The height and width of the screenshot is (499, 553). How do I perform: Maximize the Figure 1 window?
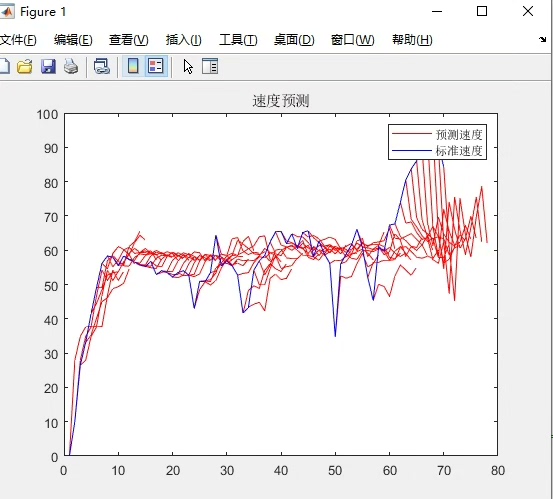tap(482, 11)
